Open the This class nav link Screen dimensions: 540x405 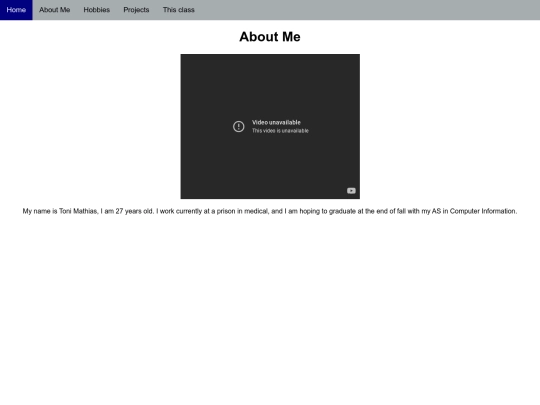click(178, 10)
